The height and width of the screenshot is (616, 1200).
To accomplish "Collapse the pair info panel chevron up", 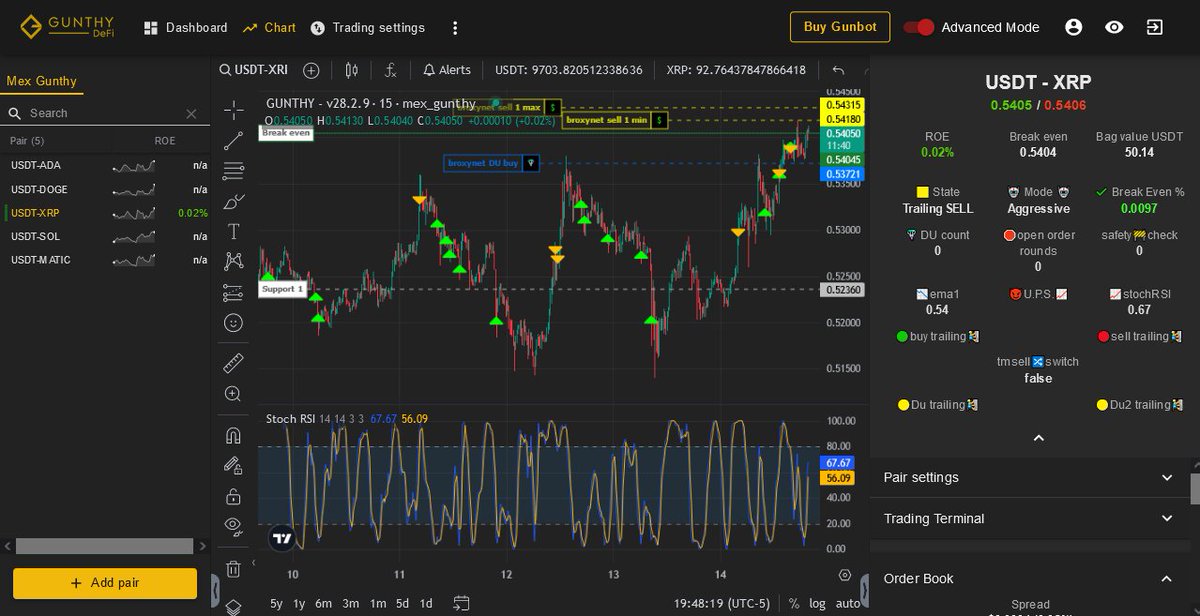I will coord(1038,438).
